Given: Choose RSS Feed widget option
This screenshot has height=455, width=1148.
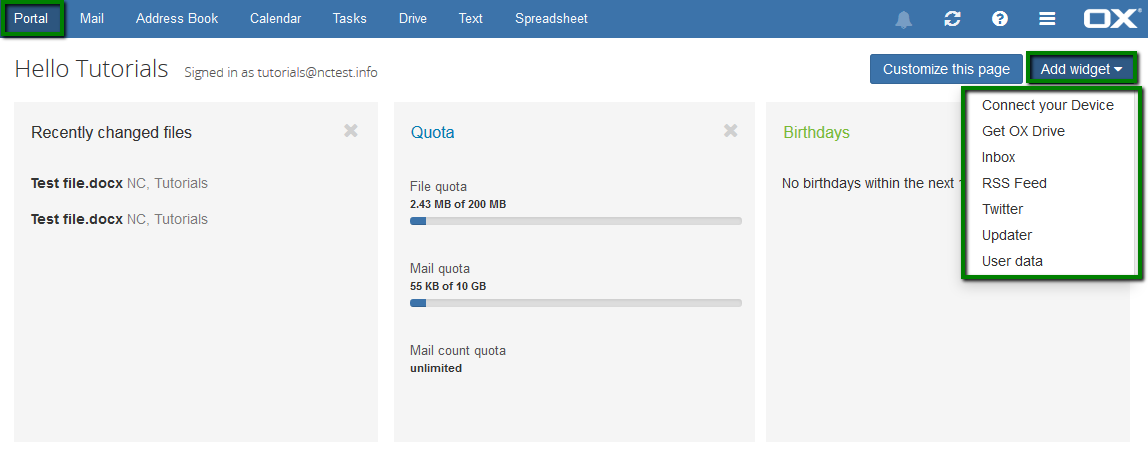Looking at the screenshot, I should [x=1014, y=183].
